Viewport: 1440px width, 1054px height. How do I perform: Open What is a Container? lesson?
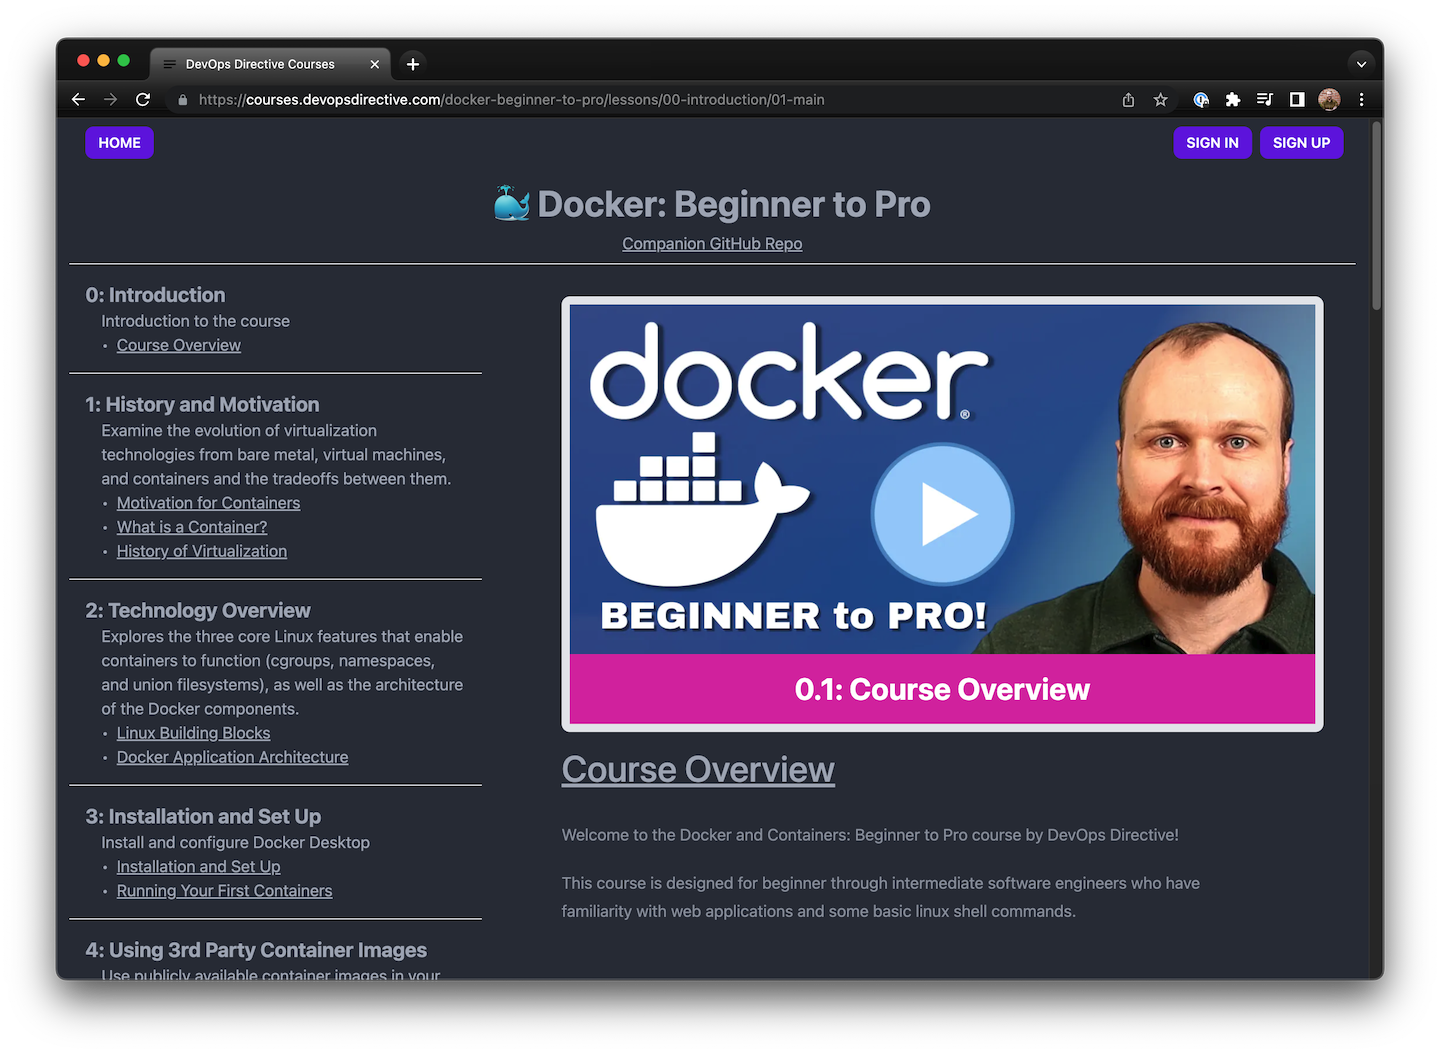click(x=192, y=527)
